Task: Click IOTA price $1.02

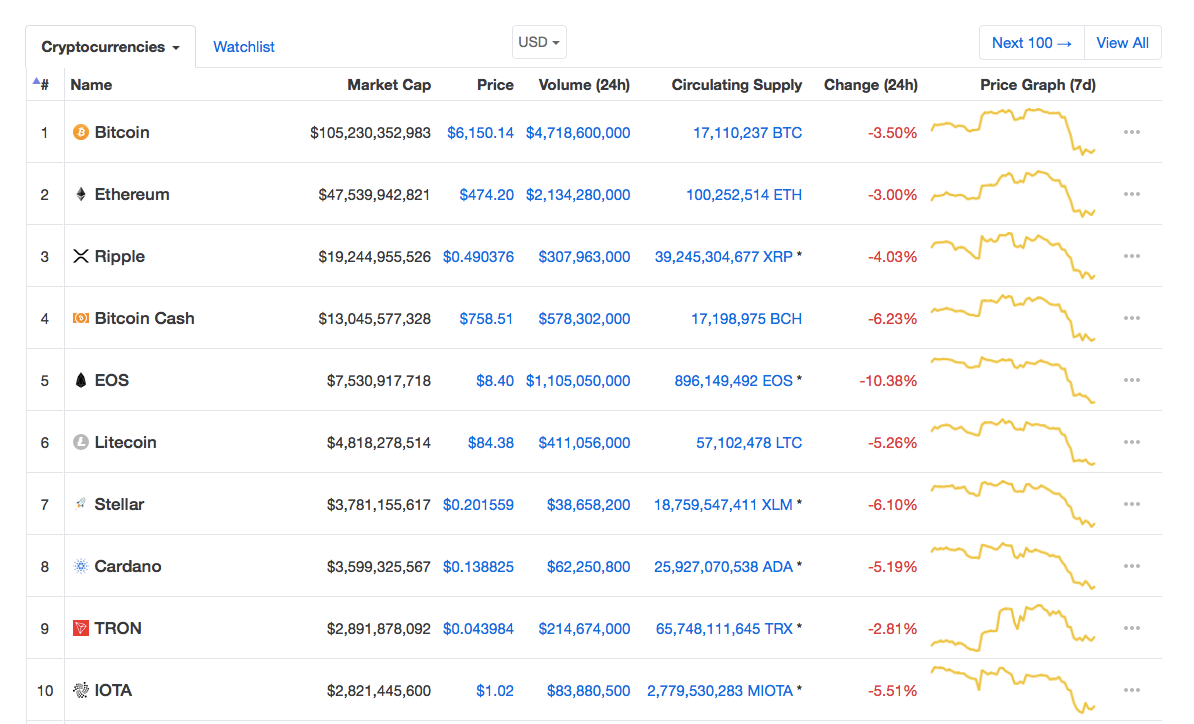Action: point(495,691)
